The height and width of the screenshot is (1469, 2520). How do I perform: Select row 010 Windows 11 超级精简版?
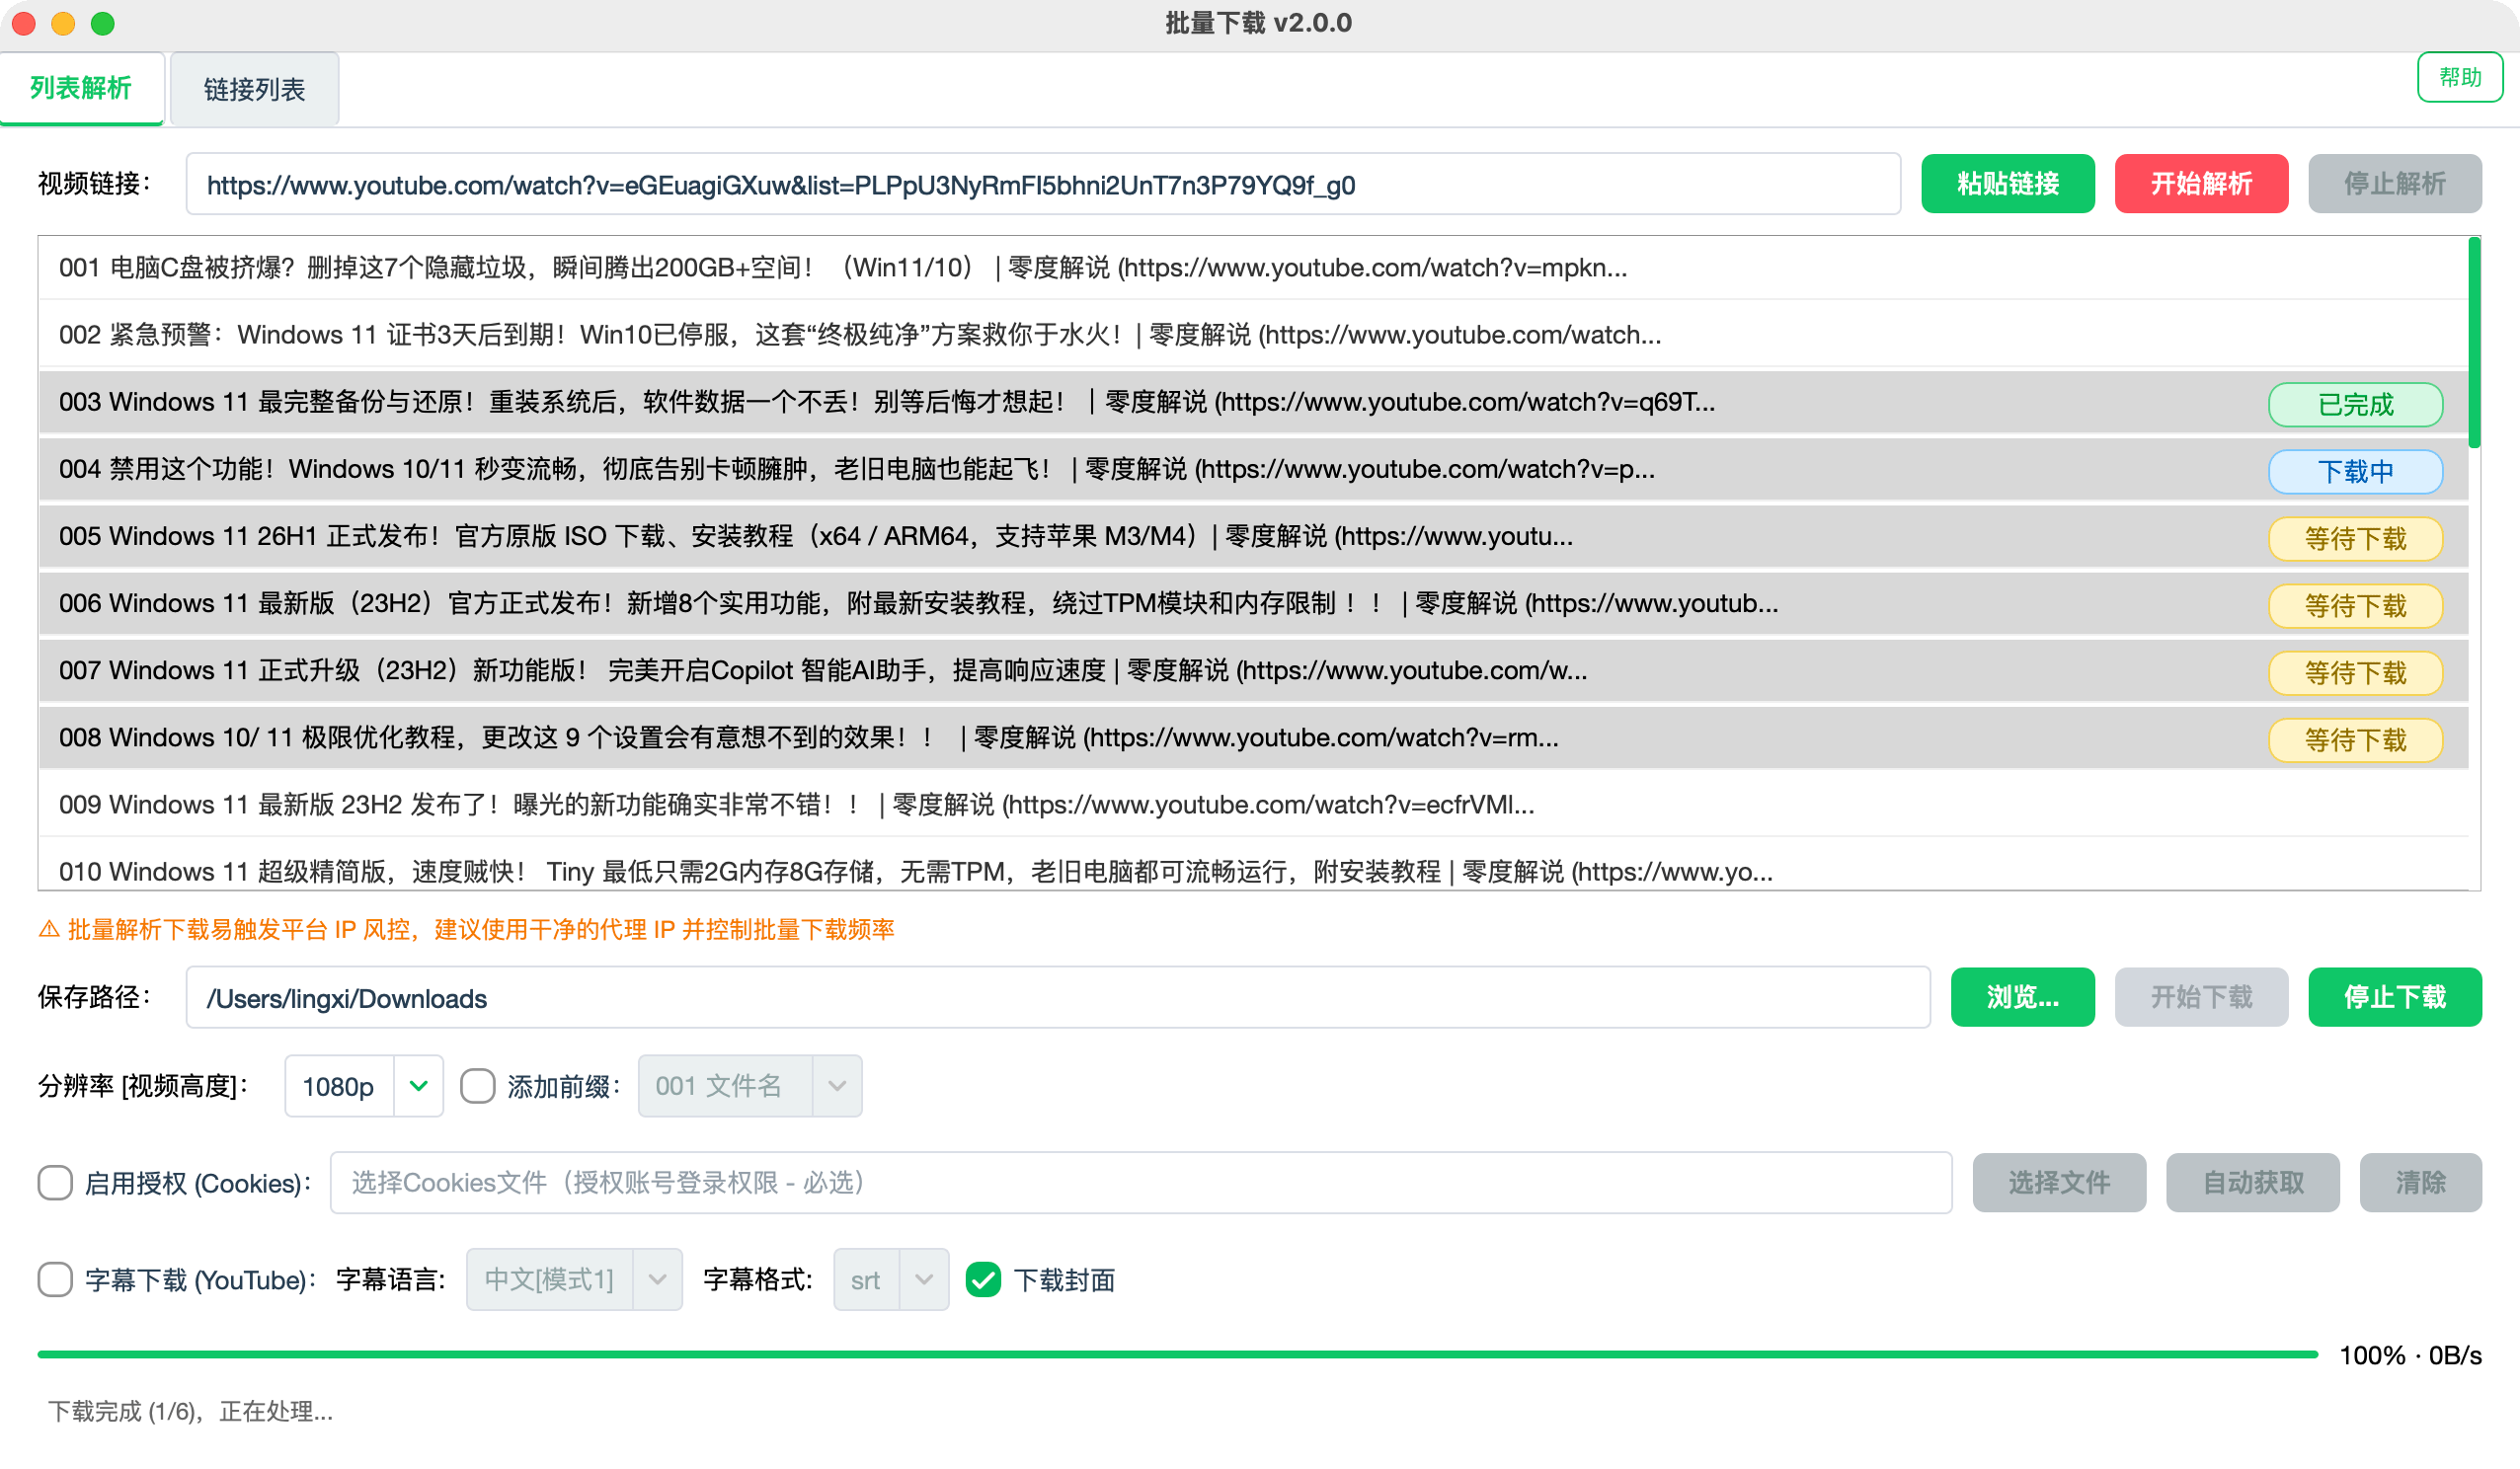tap(1252, 868)
